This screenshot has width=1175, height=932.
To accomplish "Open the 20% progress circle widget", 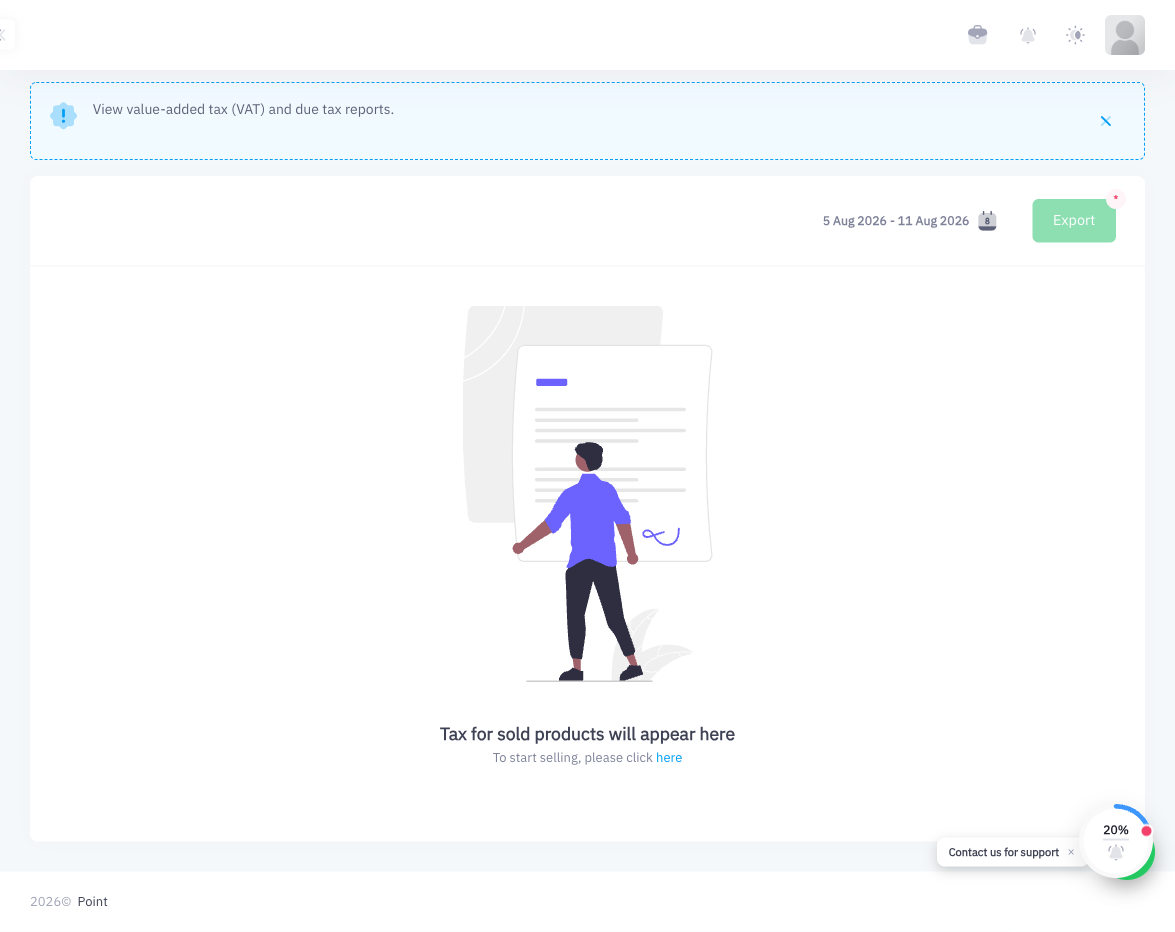I will (x=1115, y=842).
